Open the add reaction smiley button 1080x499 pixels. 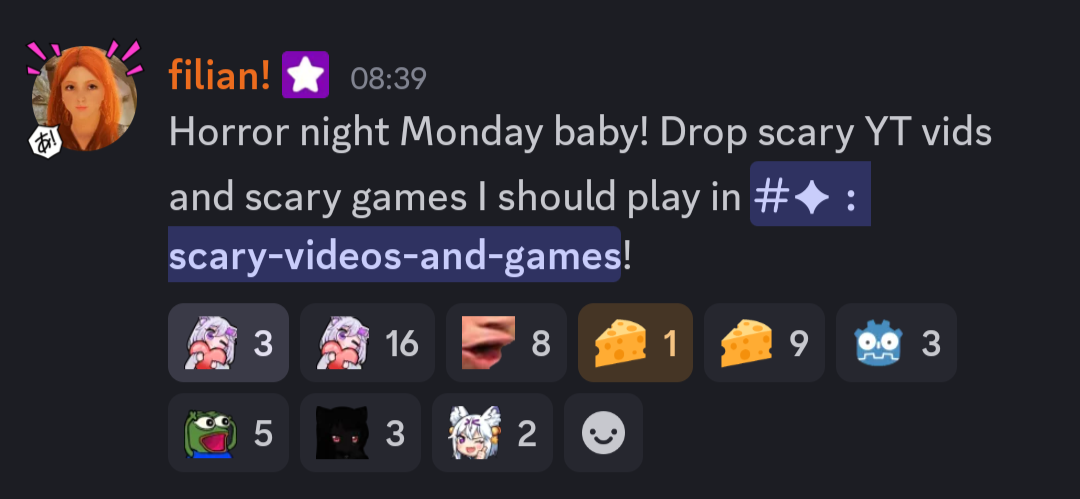(x=603, y=433)
